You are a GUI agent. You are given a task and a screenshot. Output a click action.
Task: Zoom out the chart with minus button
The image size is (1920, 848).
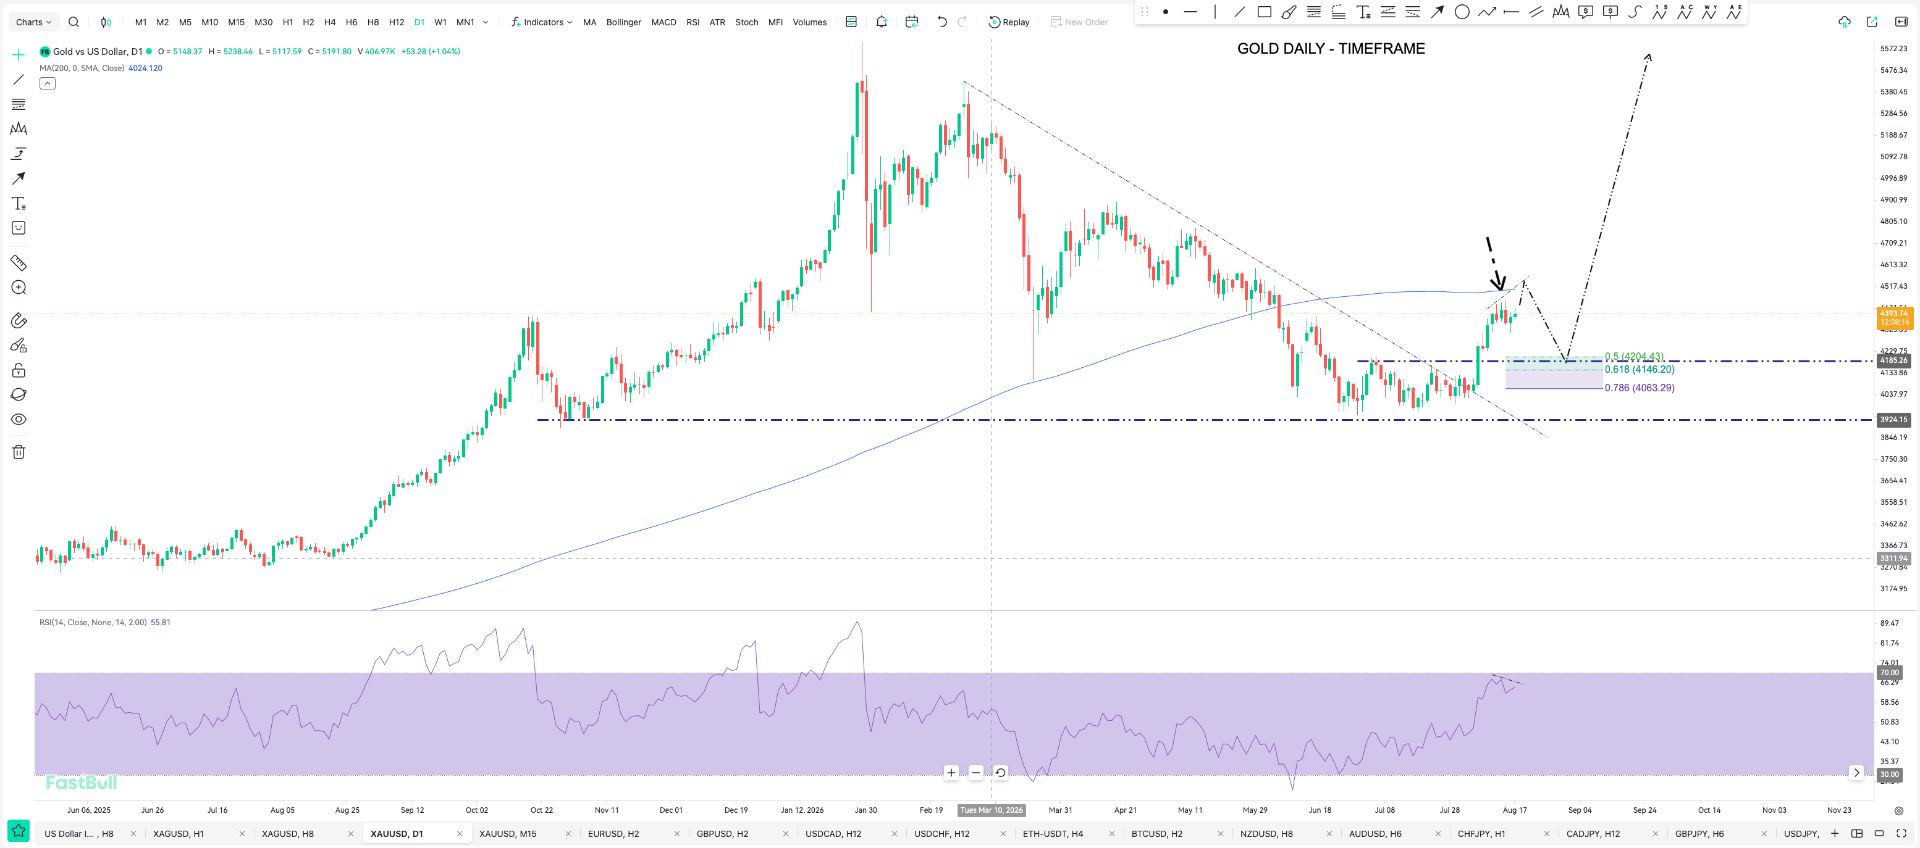(976, 772)
